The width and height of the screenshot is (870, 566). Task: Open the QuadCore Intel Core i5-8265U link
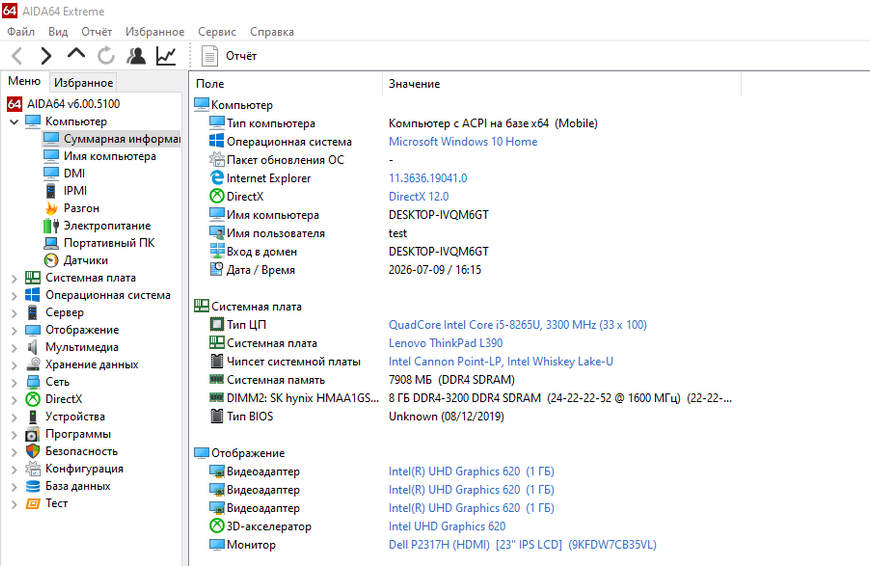point(518,325)
